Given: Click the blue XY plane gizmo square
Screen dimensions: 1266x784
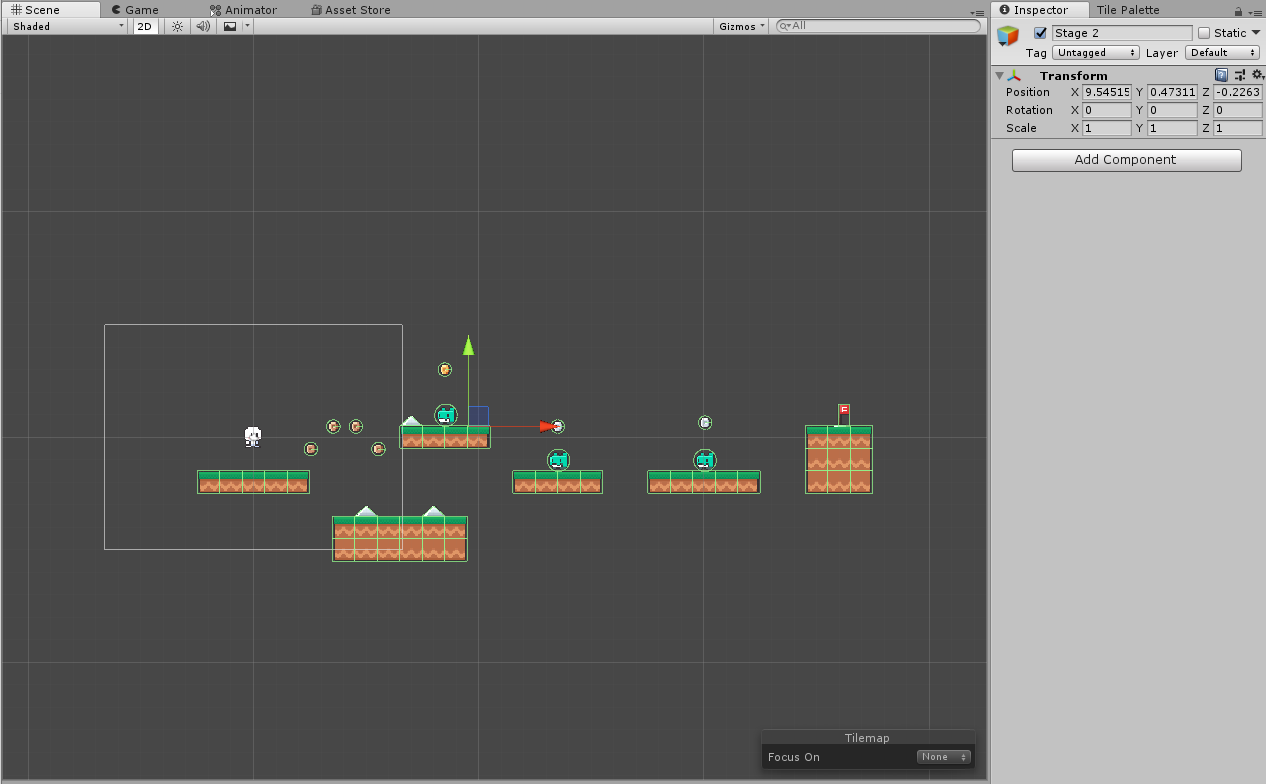Looking at the screenshot, I should pyautogui.click(x=479, y=416).
